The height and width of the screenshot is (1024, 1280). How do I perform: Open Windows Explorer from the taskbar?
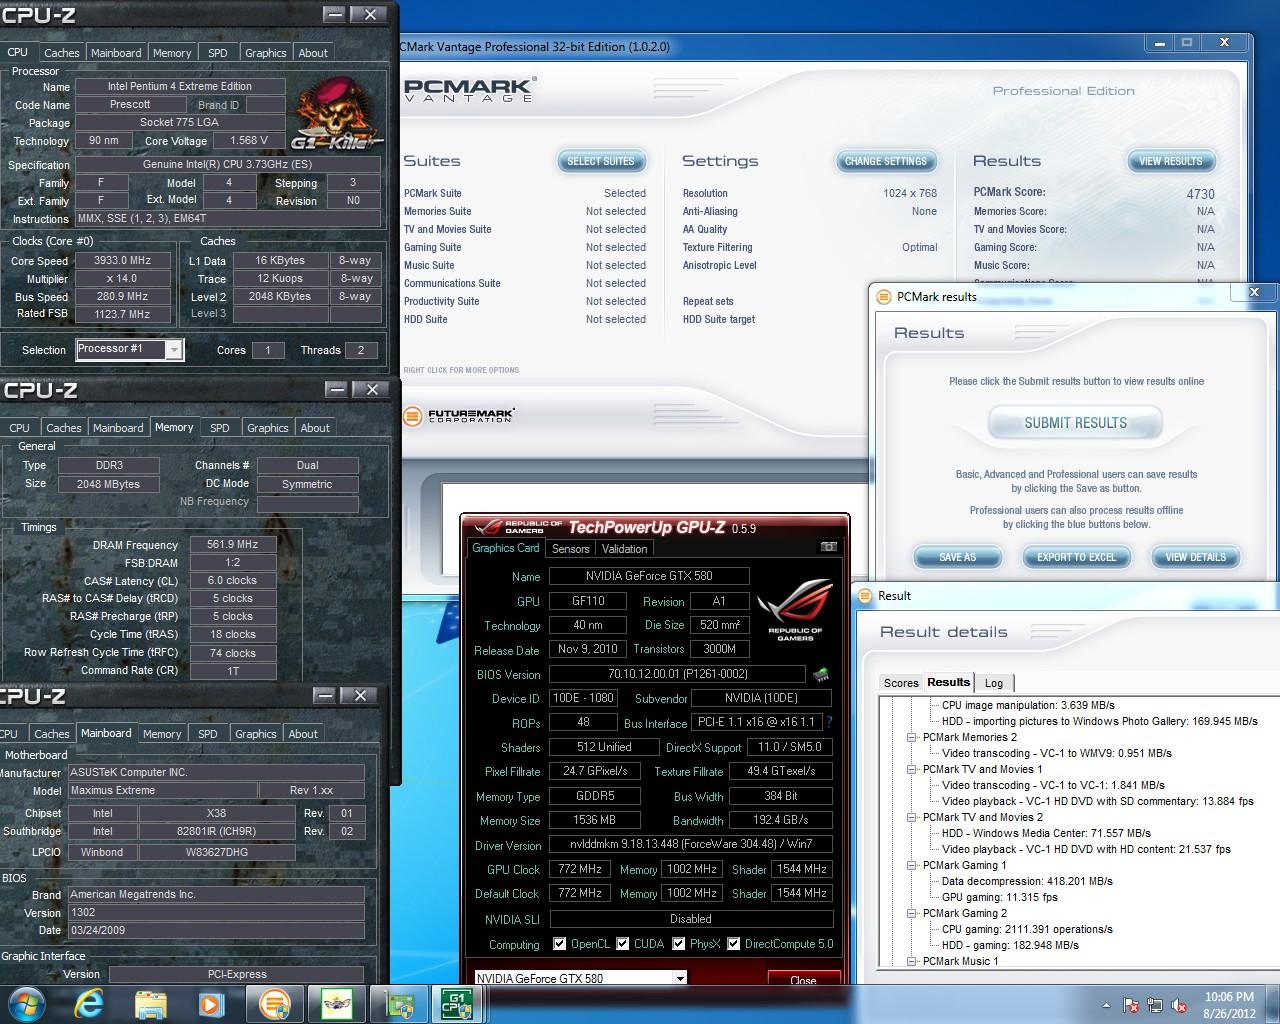click(150, 1003)
